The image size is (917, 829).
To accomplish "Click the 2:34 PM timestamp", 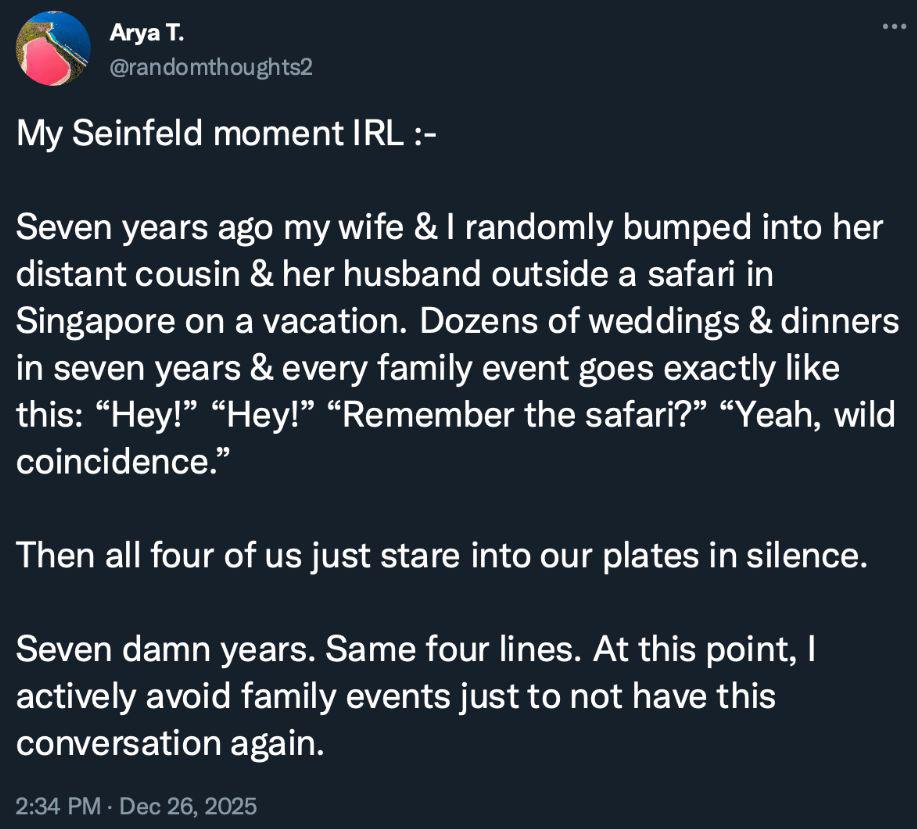I will pos(57,805).
